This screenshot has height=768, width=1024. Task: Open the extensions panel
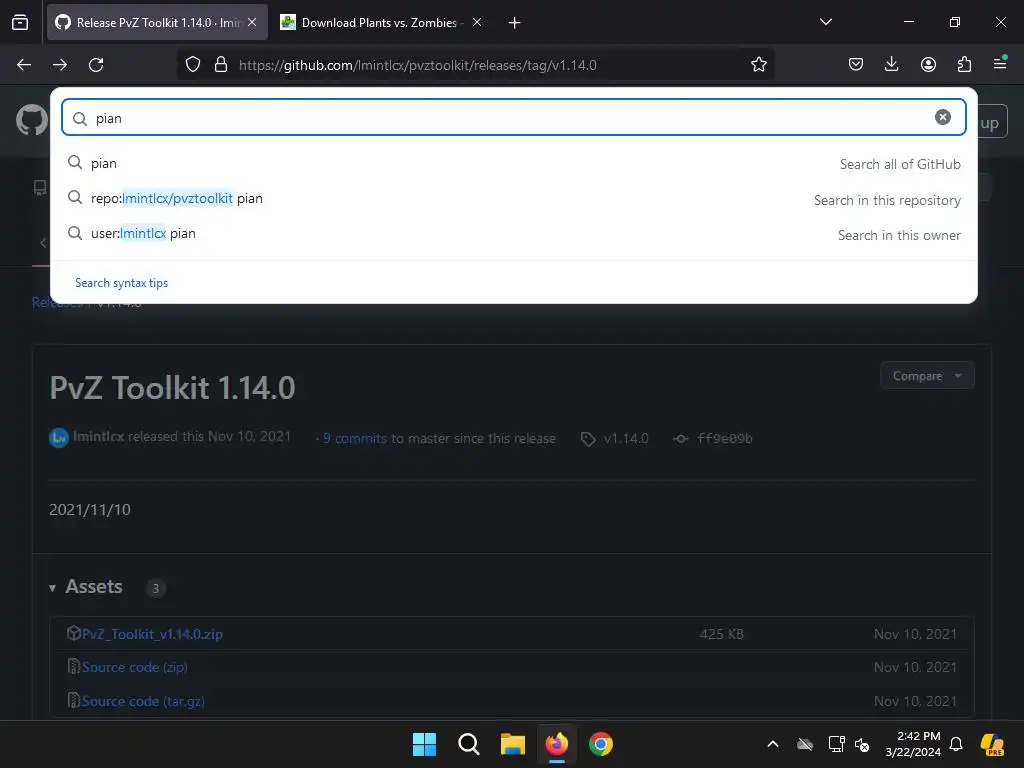tap(964, 64)
